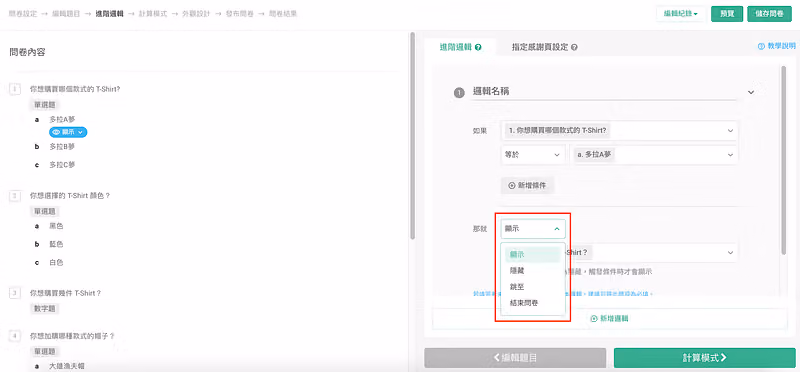Choose 顯示 option in dropdown list

click(x=533, y=254)
